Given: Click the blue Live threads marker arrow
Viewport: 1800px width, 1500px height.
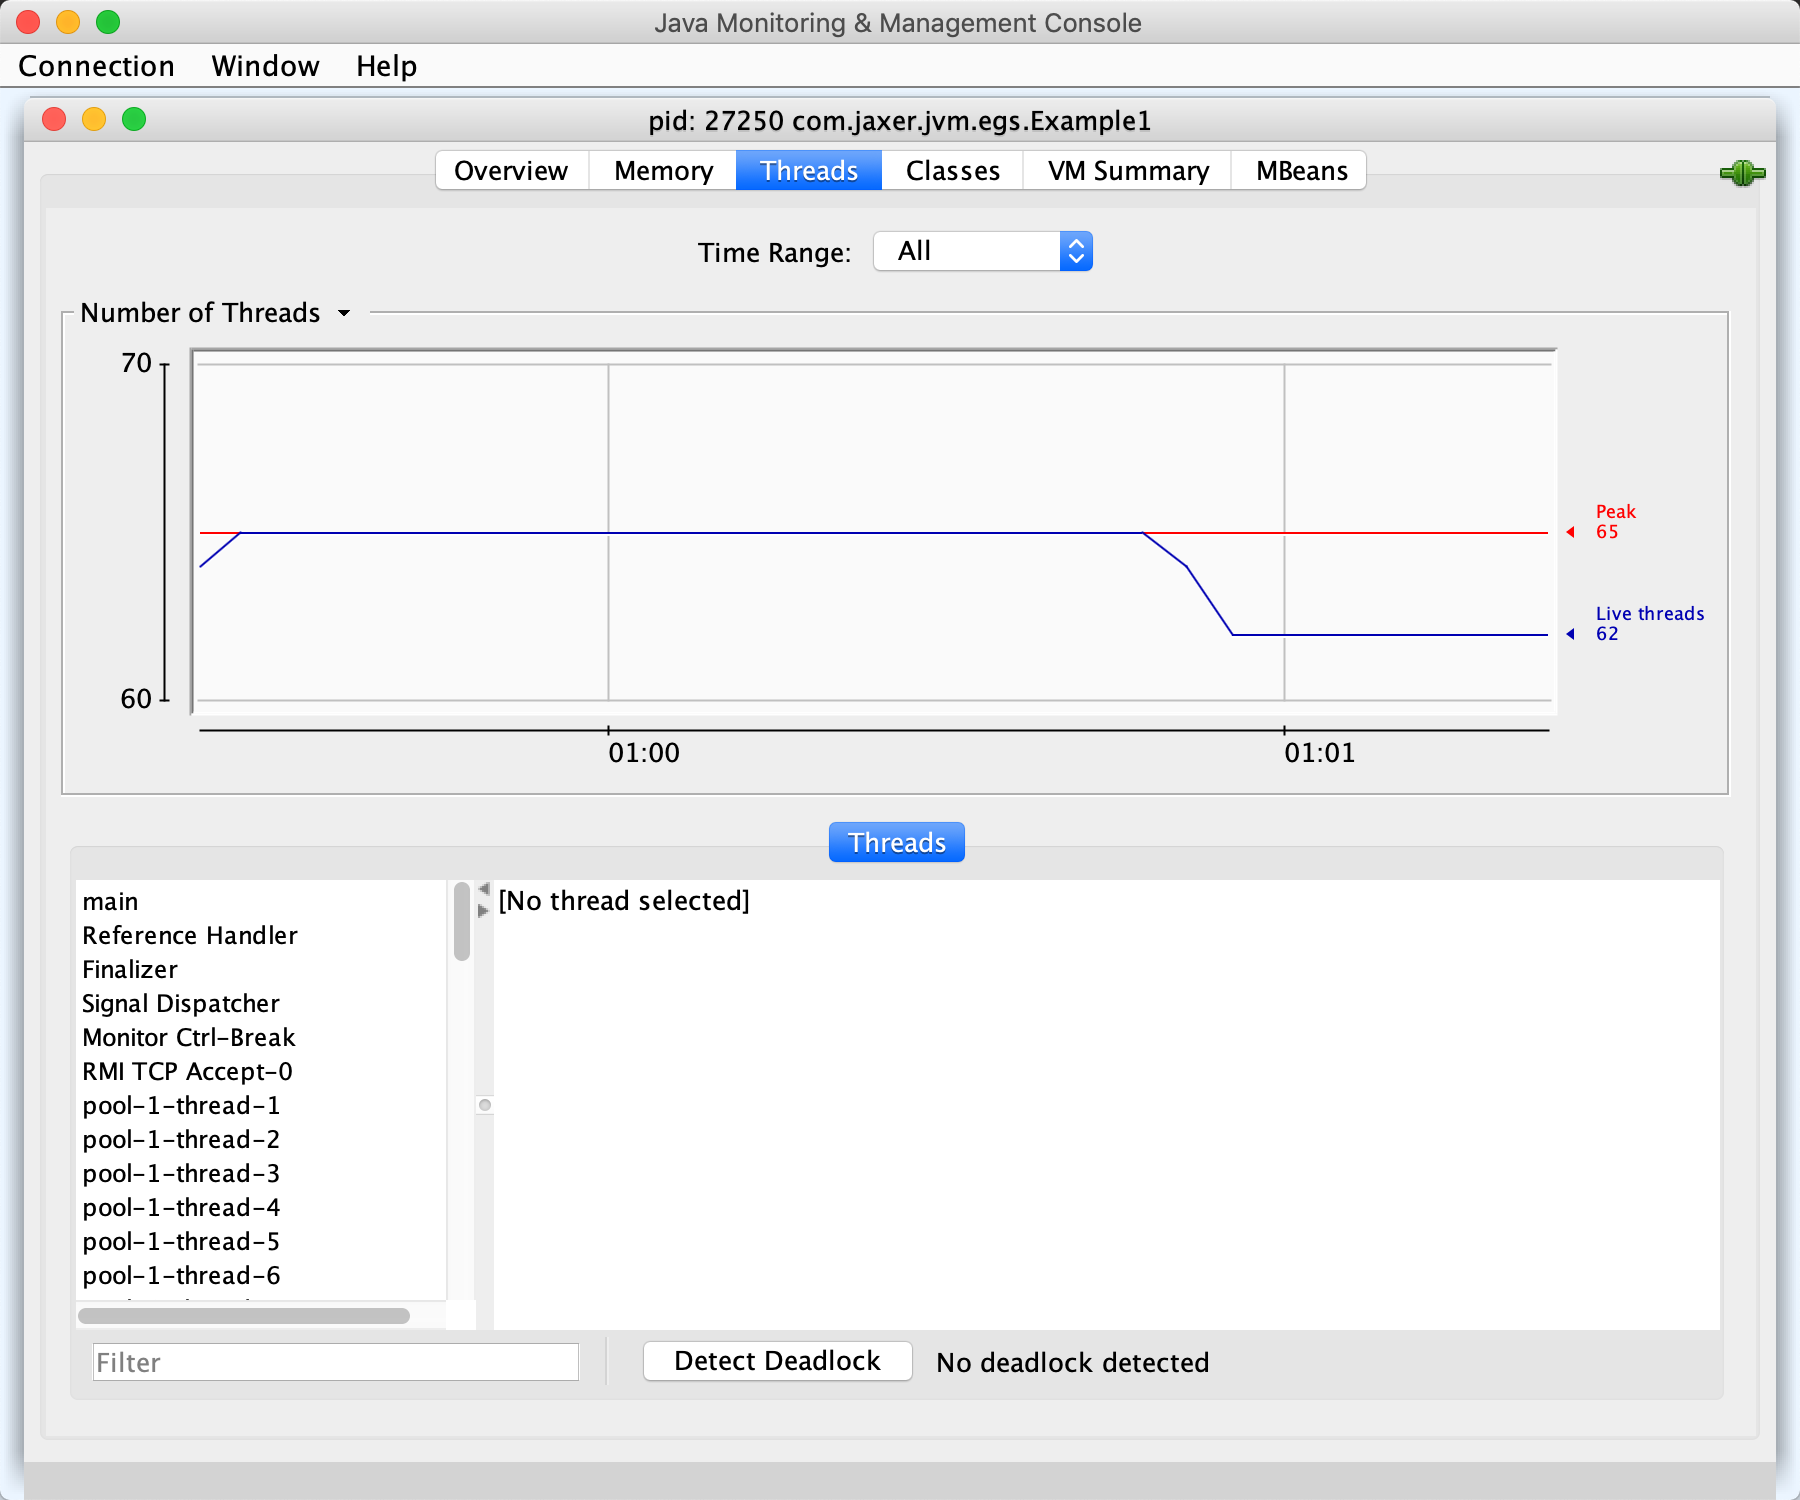Looking at the screenshot, I should pos(1571,634).
